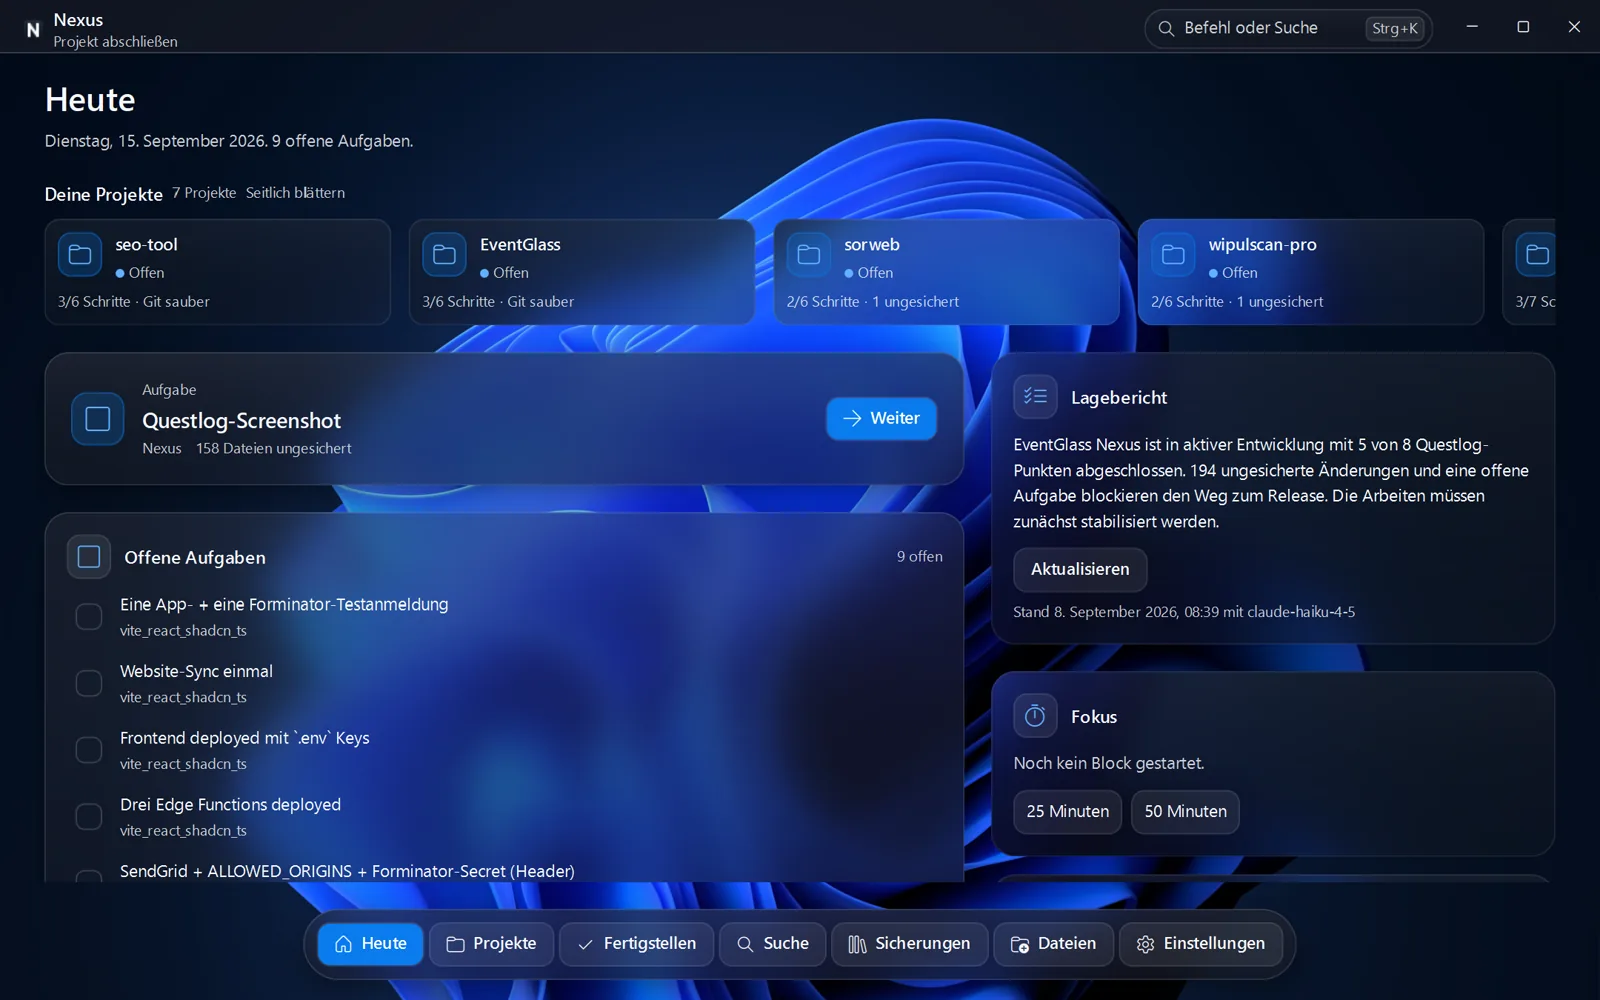Tick 'Drei Edge Functions deployed' checkbox
This screenshot has width=1600, height=1000.
pos(89,817)
